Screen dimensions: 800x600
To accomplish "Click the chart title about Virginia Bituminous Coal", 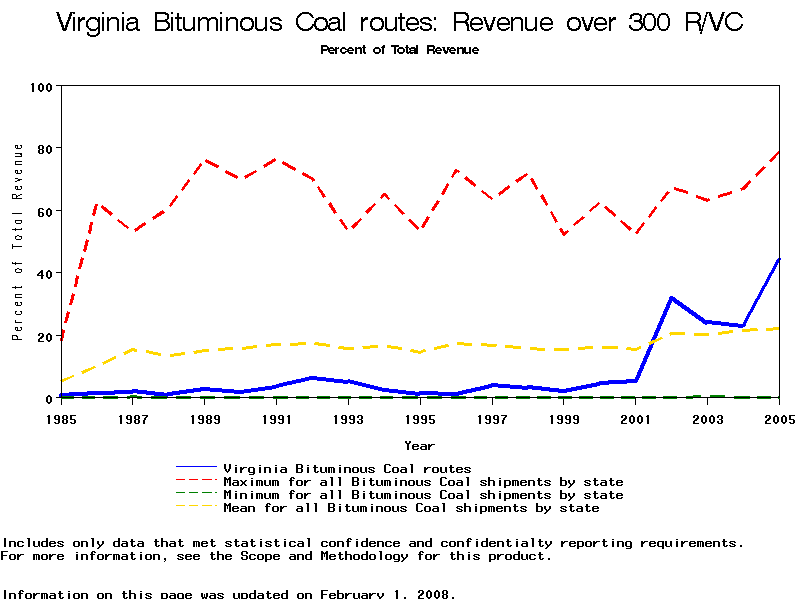I will 399,23.
